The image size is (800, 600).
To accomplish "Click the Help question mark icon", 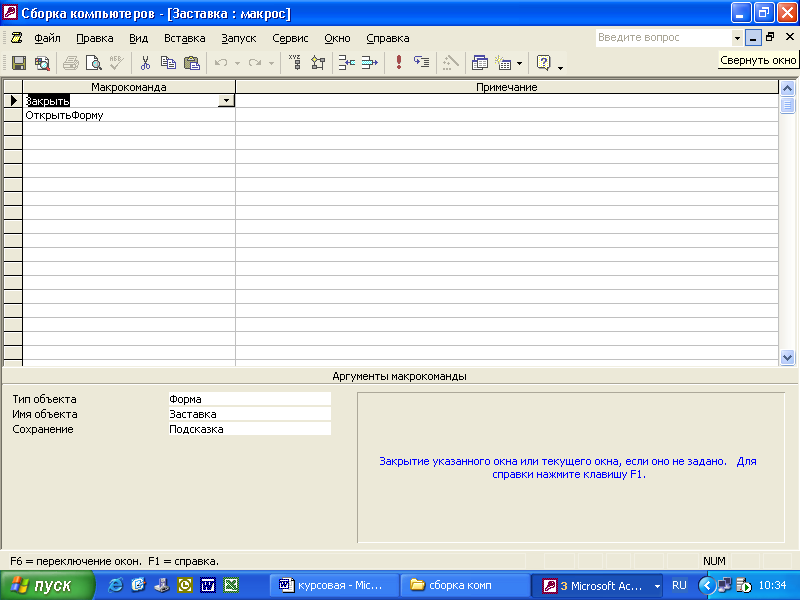I will tap(543, 63).
